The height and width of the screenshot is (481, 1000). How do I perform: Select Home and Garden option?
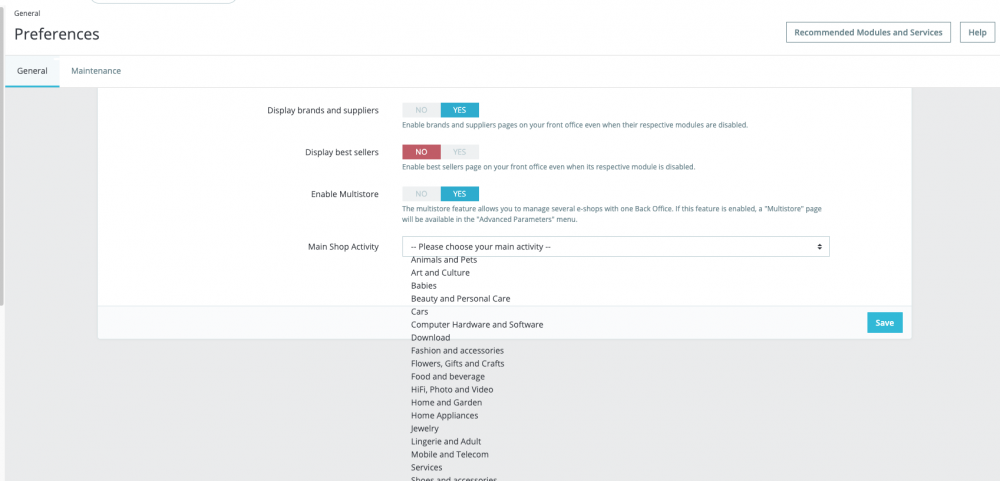(446, 403)
